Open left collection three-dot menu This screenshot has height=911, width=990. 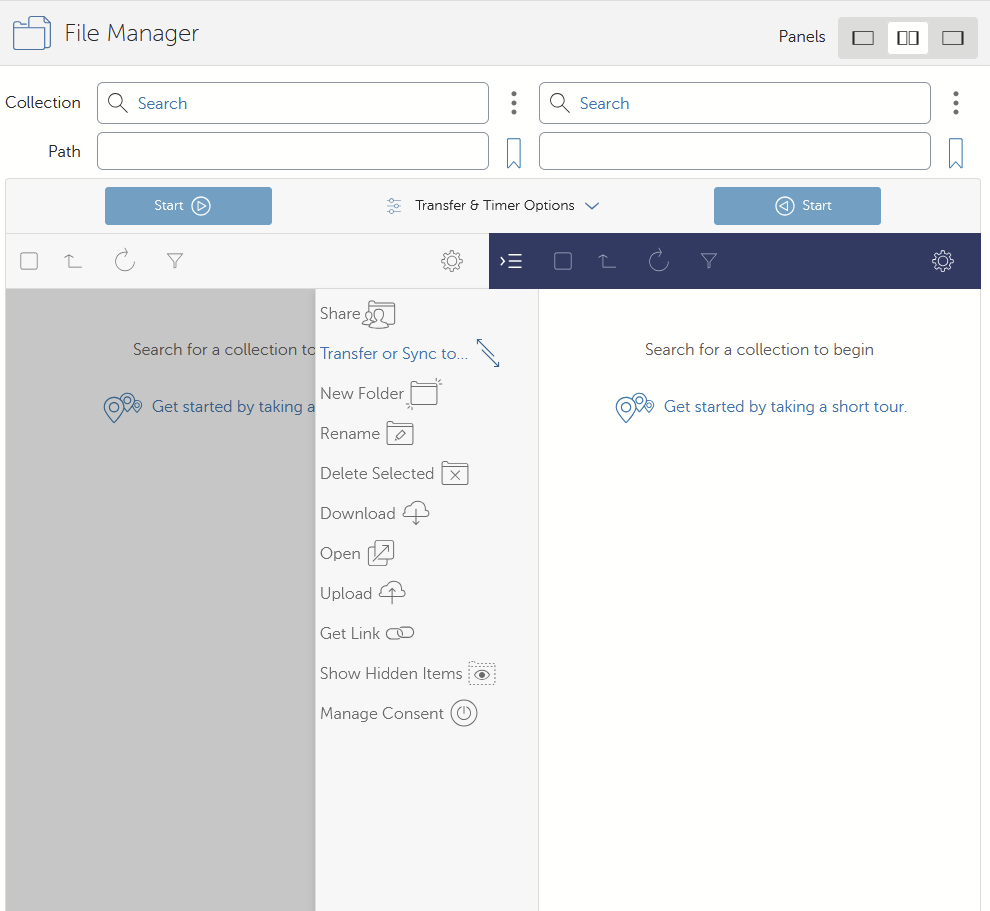pos(513,103)
